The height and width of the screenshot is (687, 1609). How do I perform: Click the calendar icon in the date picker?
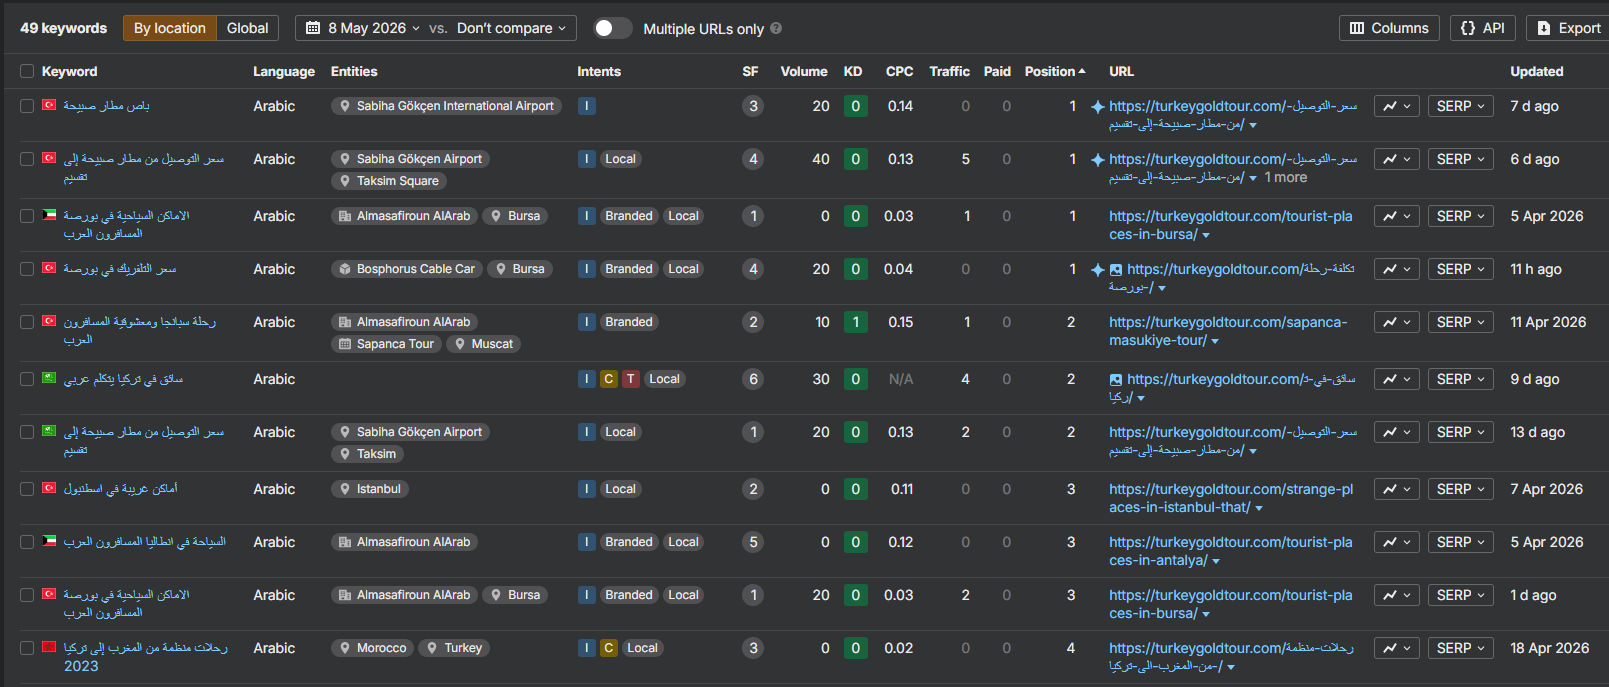[x=313, y=28]
